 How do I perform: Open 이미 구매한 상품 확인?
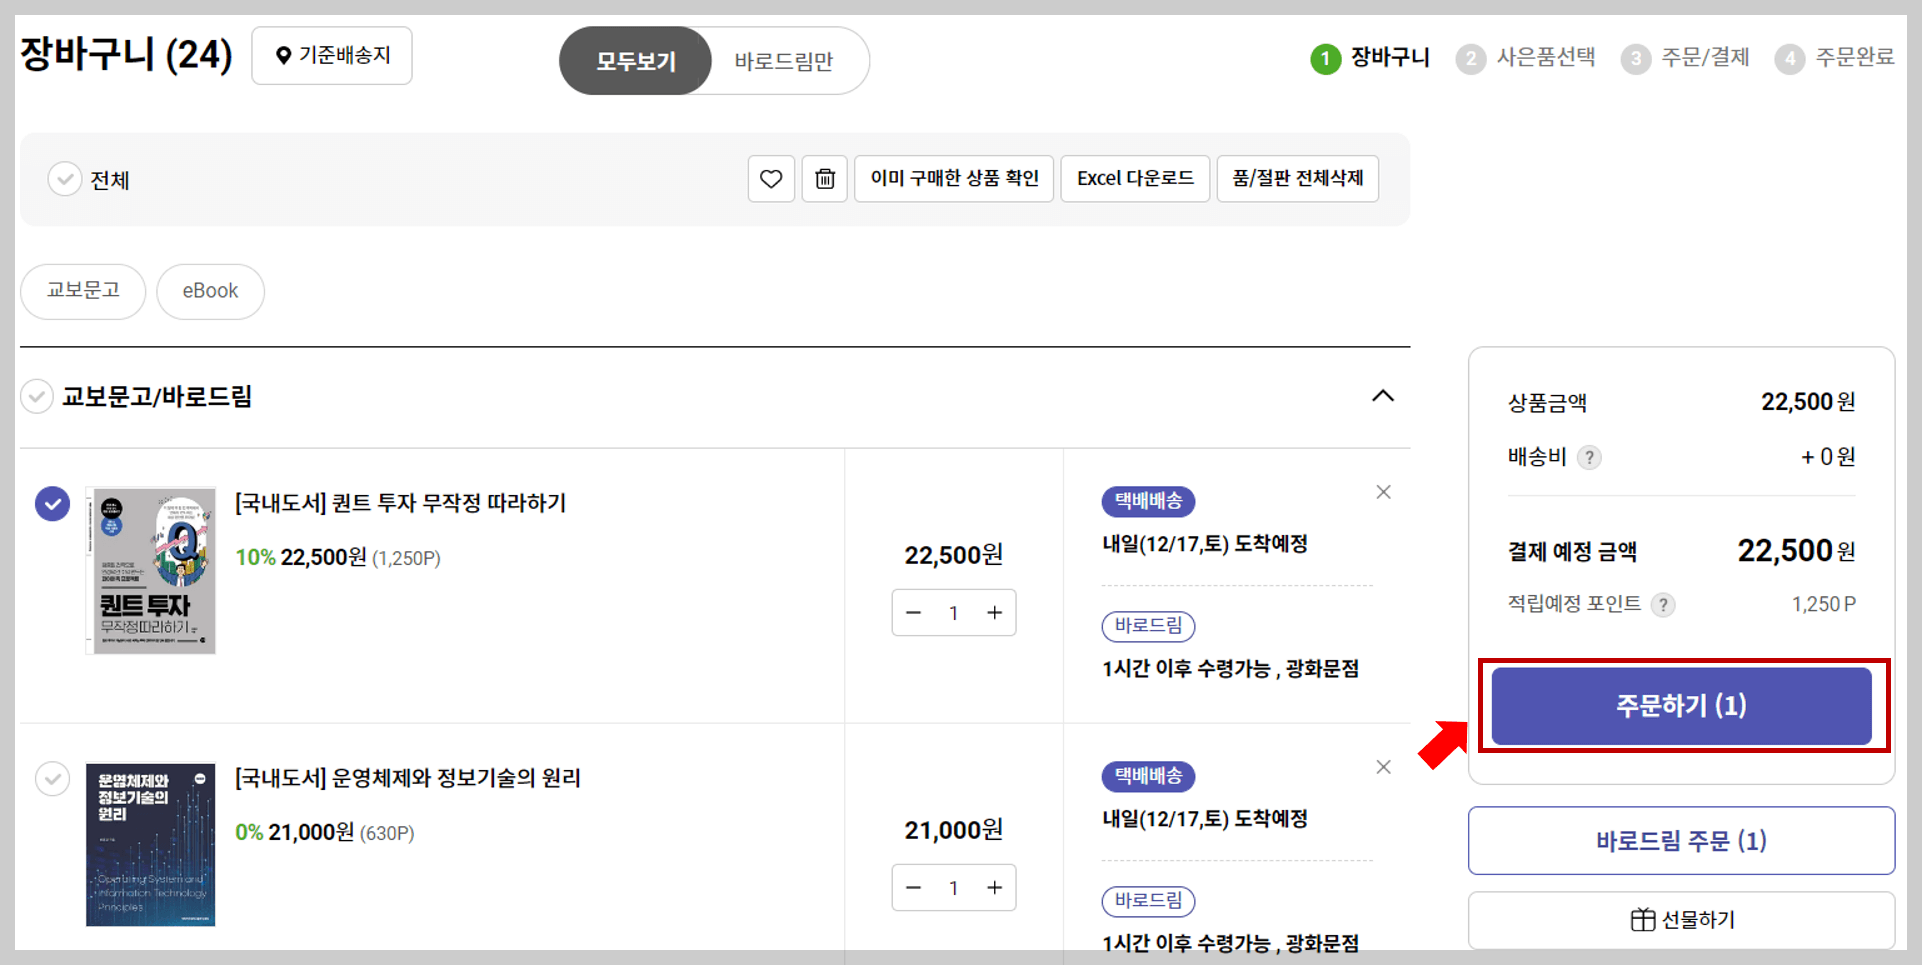952,178
